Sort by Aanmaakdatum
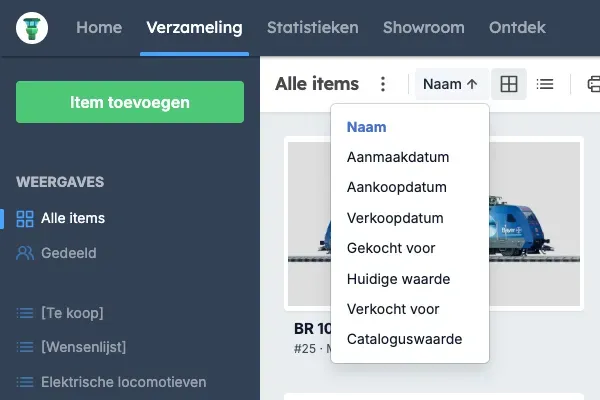Image resolution: width=600 pixels, height=400 pixels. click(398, 157)
